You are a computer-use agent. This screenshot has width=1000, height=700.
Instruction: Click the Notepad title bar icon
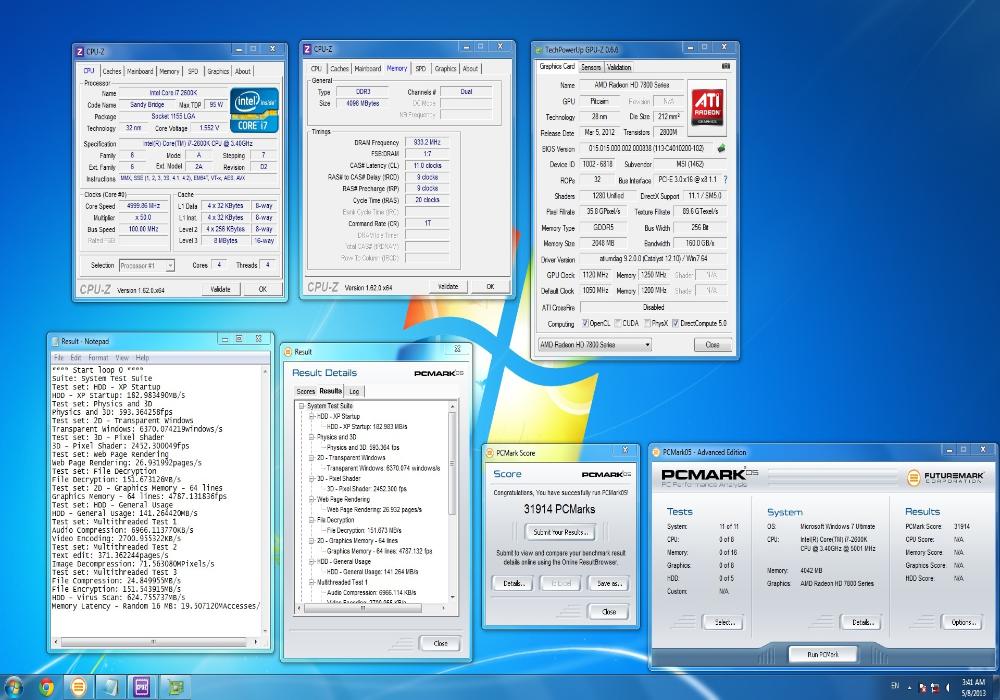tap(55, 341)
